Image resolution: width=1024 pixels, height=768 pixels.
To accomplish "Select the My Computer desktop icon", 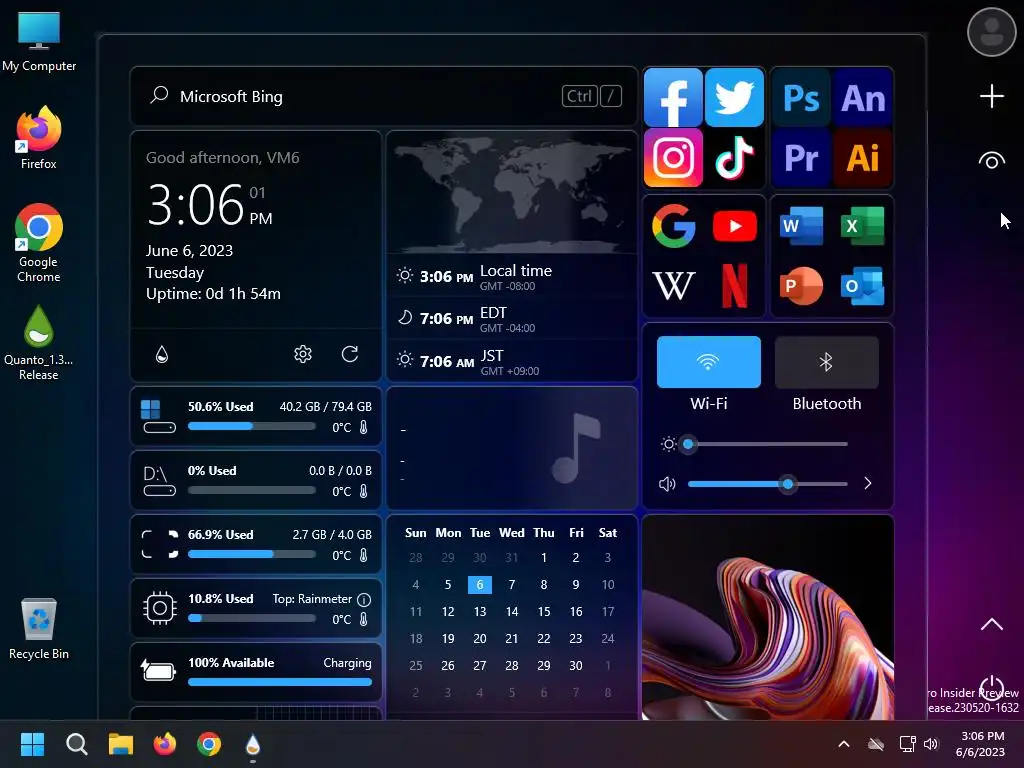I will (x=39, y=42).
